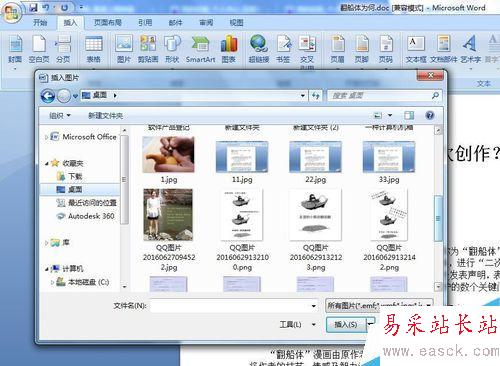Switch to the Page Layout (页面布局) tab
This screenshot has width=500, height=366.
[108, 22]
